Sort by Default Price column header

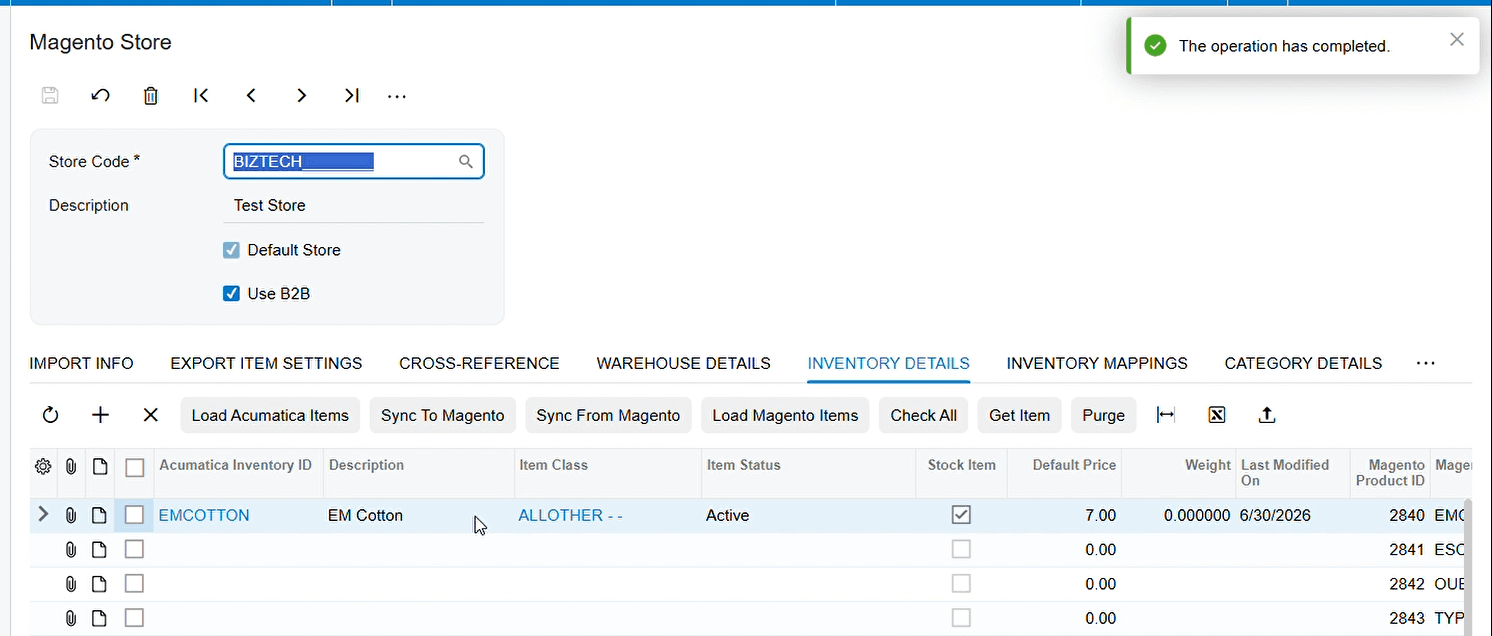pos(1074,465)
